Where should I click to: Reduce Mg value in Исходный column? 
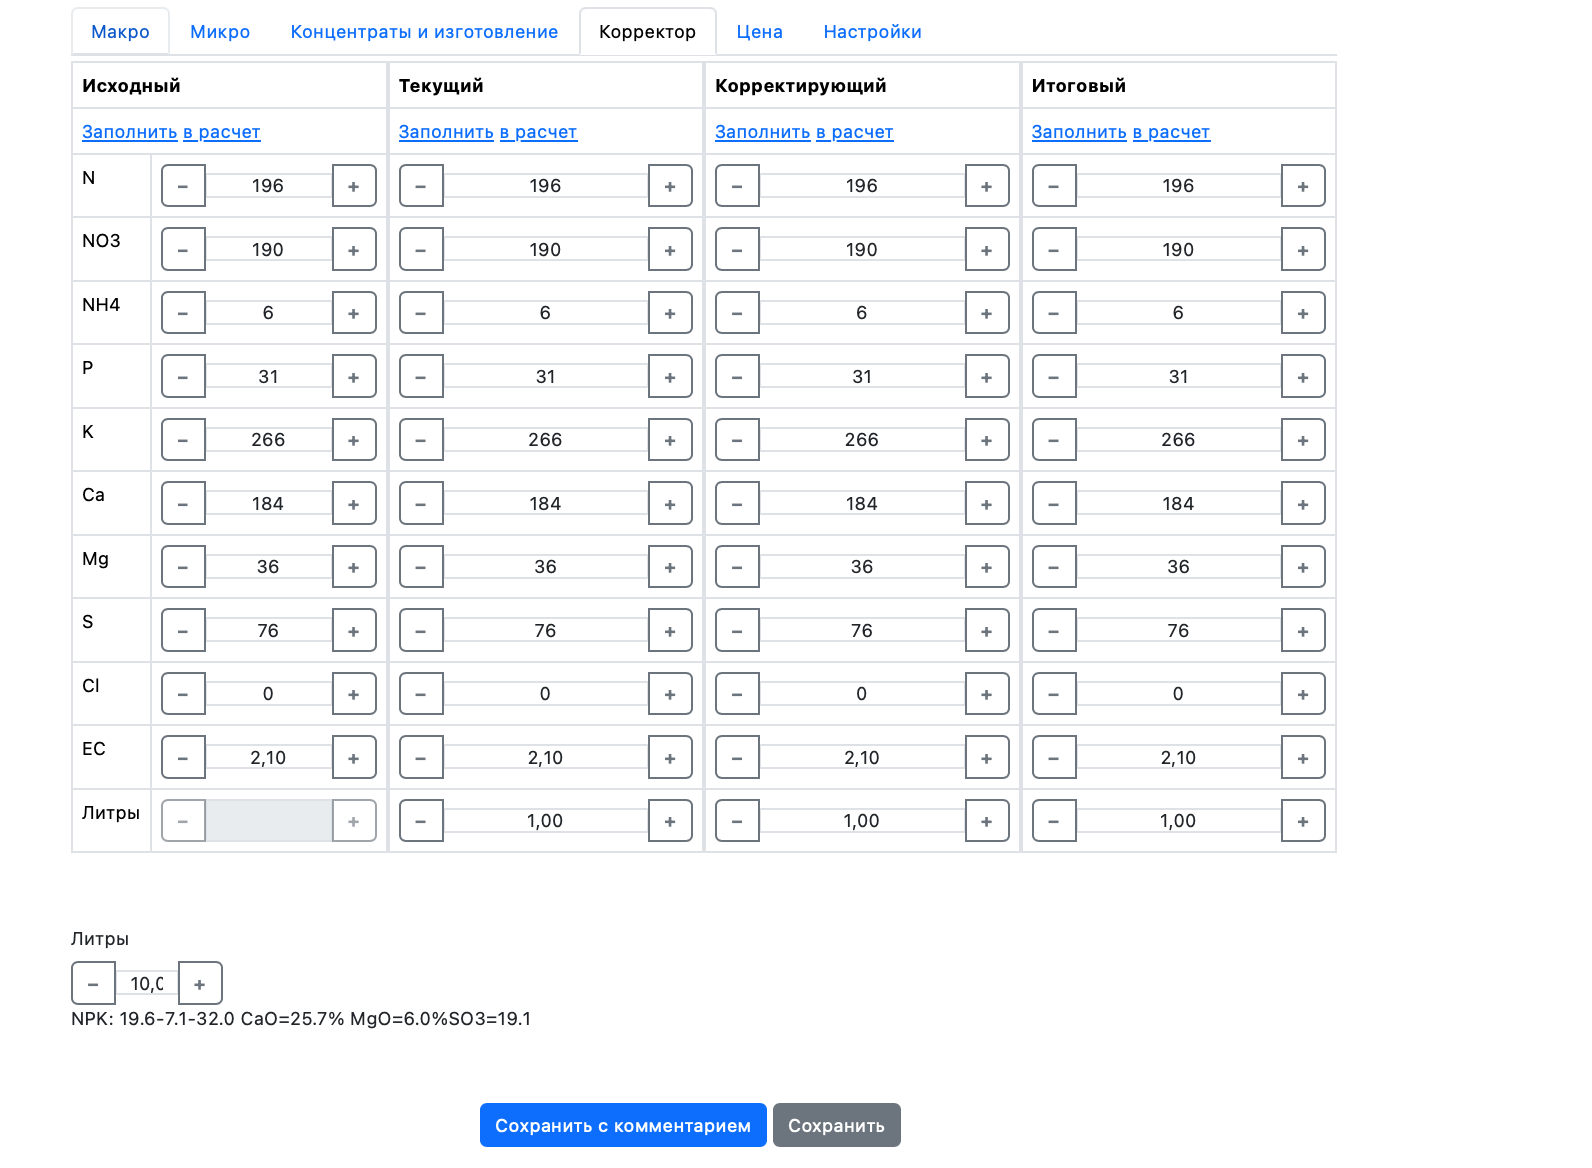tap(183, 567)
